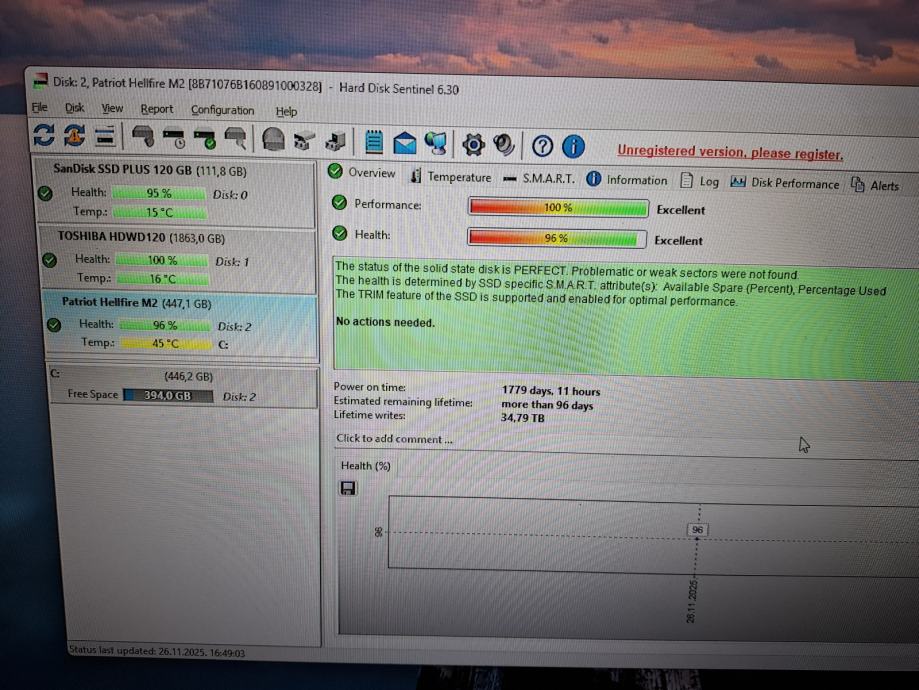
Task: Switch to the S.M.A.R.T. tab
Action: tap(539, 178)
